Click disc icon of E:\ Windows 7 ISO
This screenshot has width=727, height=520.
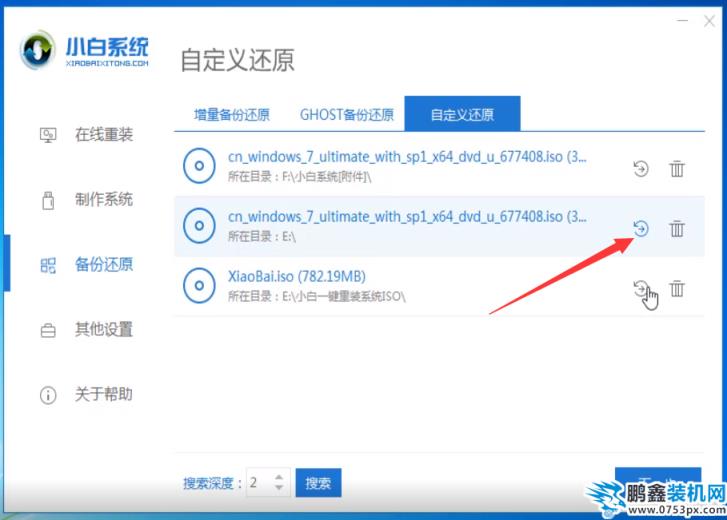[x=199, y=226]
